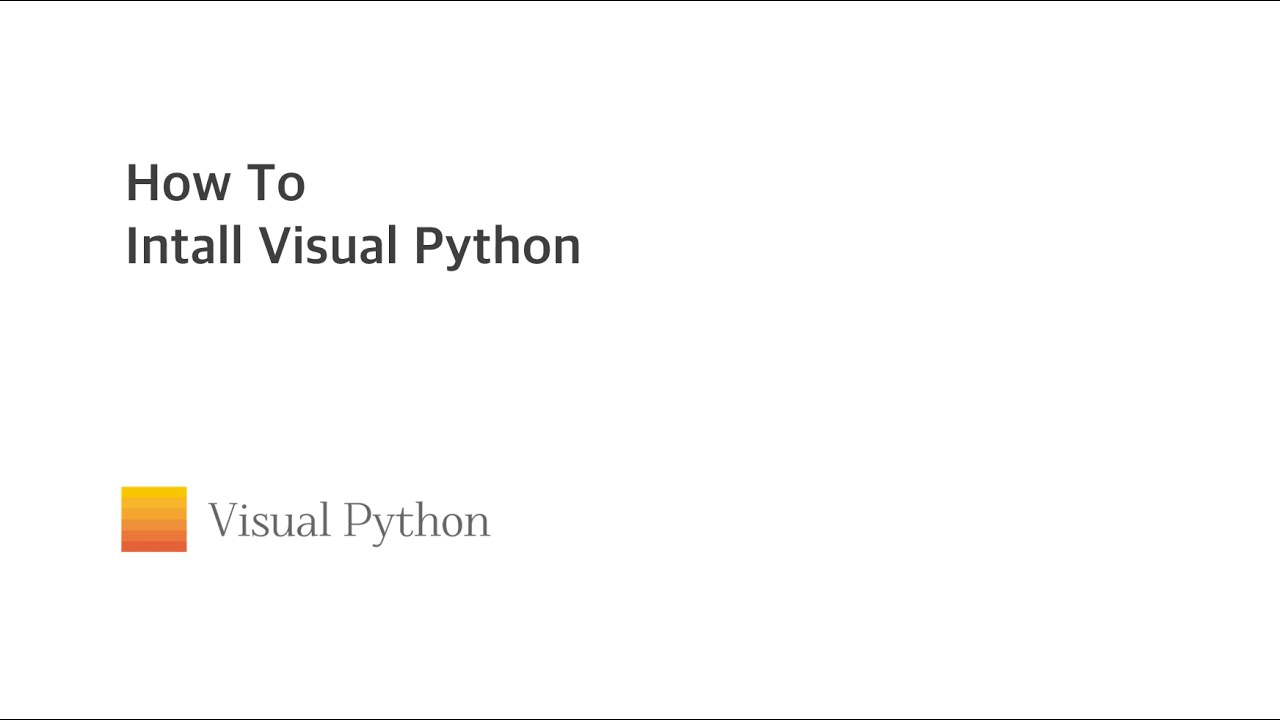The height and width of the screenshot is (720, 1280).
Task: Click the word "To" in the title
Action: pyautogui.click(x=274, y=183)
